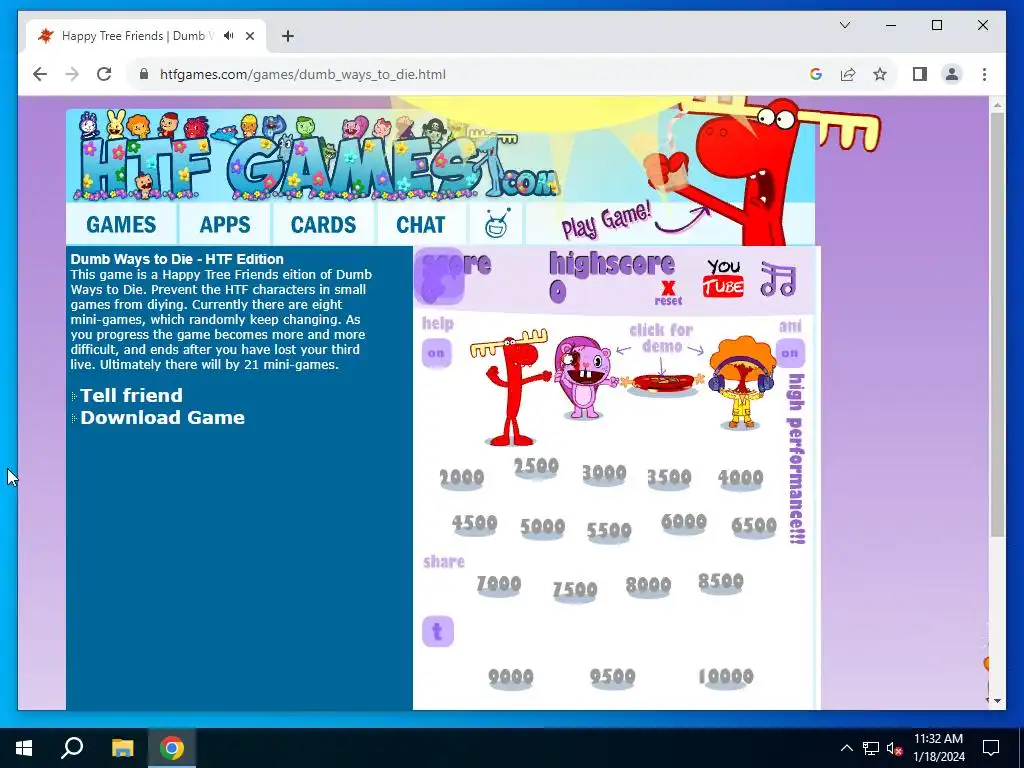Click the highscore label

pos(612,264)
